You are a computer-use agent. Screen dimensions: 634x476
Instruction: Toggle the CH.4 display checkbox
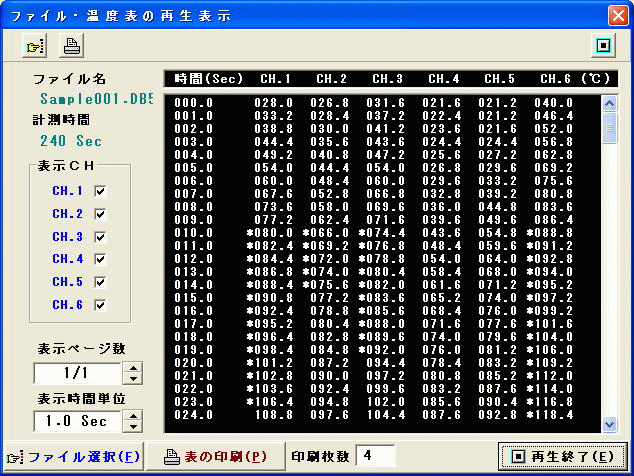tap(100, 259)
